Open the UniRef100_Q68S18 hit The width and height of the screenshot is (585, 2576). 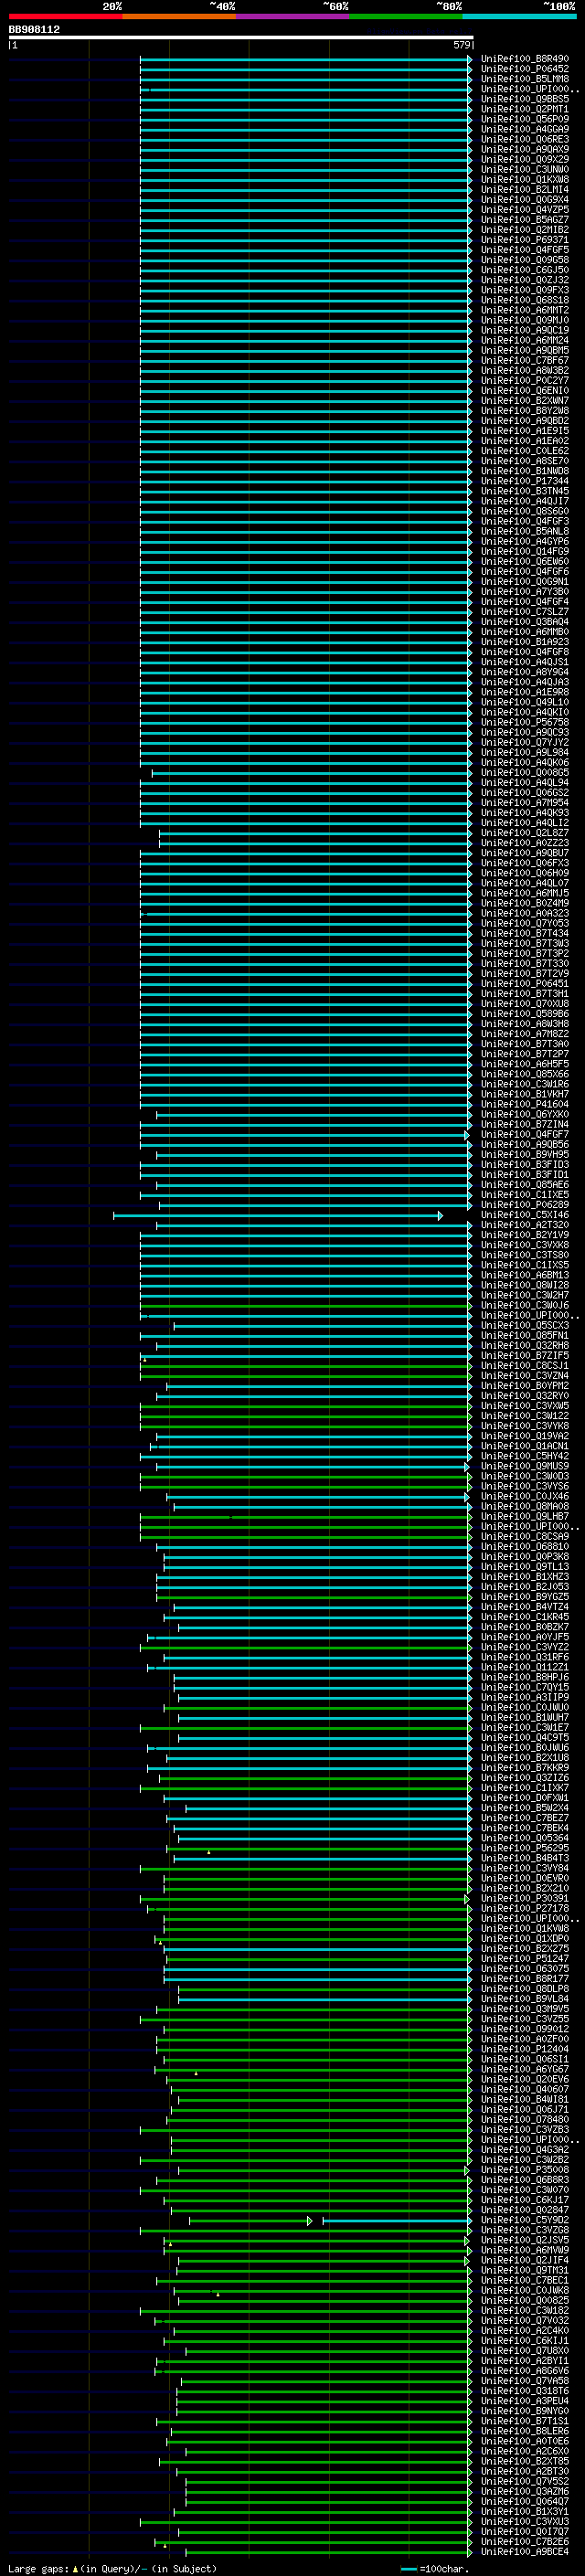click(525, 300)
